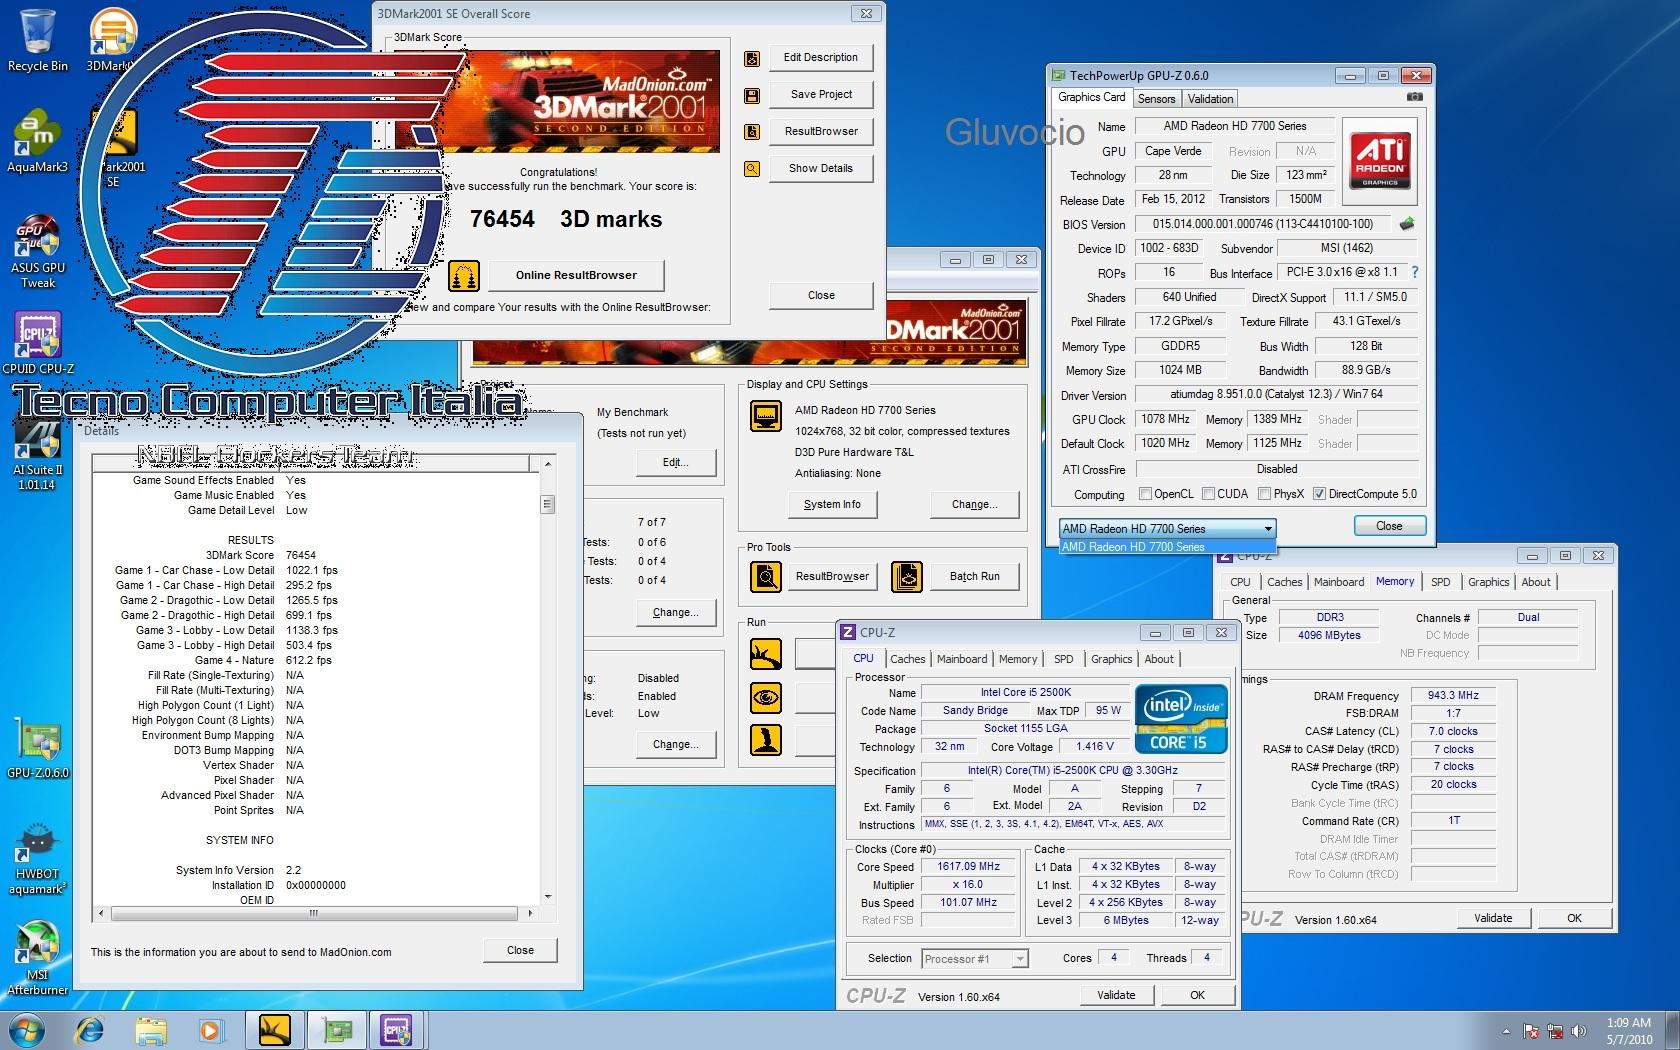Screen dimensions: 1680x1050
Task: Click the GPU-Z screenshot camera icon
Action: coord(1414,97)
